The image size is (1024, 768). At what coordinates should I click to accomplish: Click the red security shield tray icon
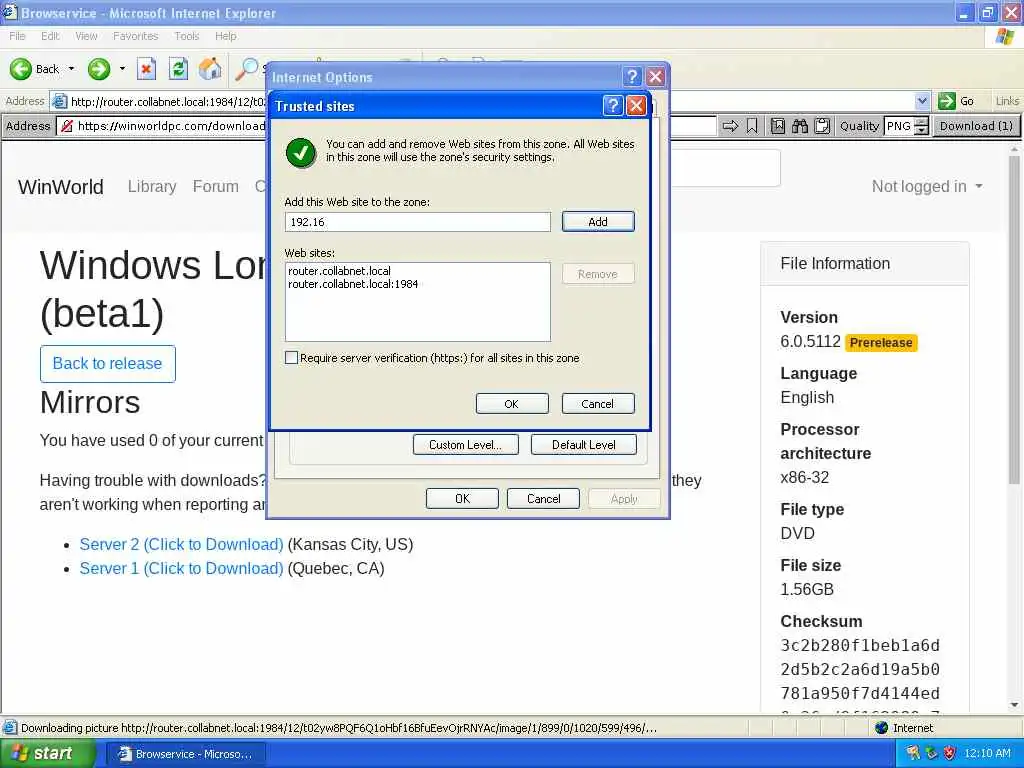(950, 753)
